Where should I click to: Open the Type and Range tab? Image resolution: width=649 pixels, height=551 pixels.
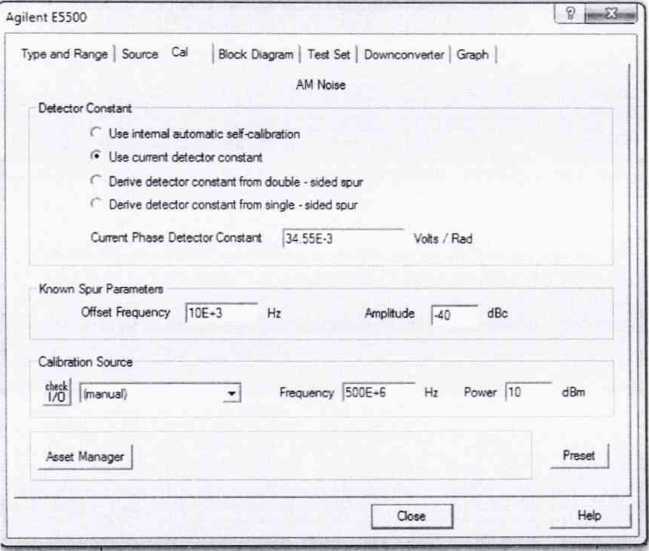64,54
